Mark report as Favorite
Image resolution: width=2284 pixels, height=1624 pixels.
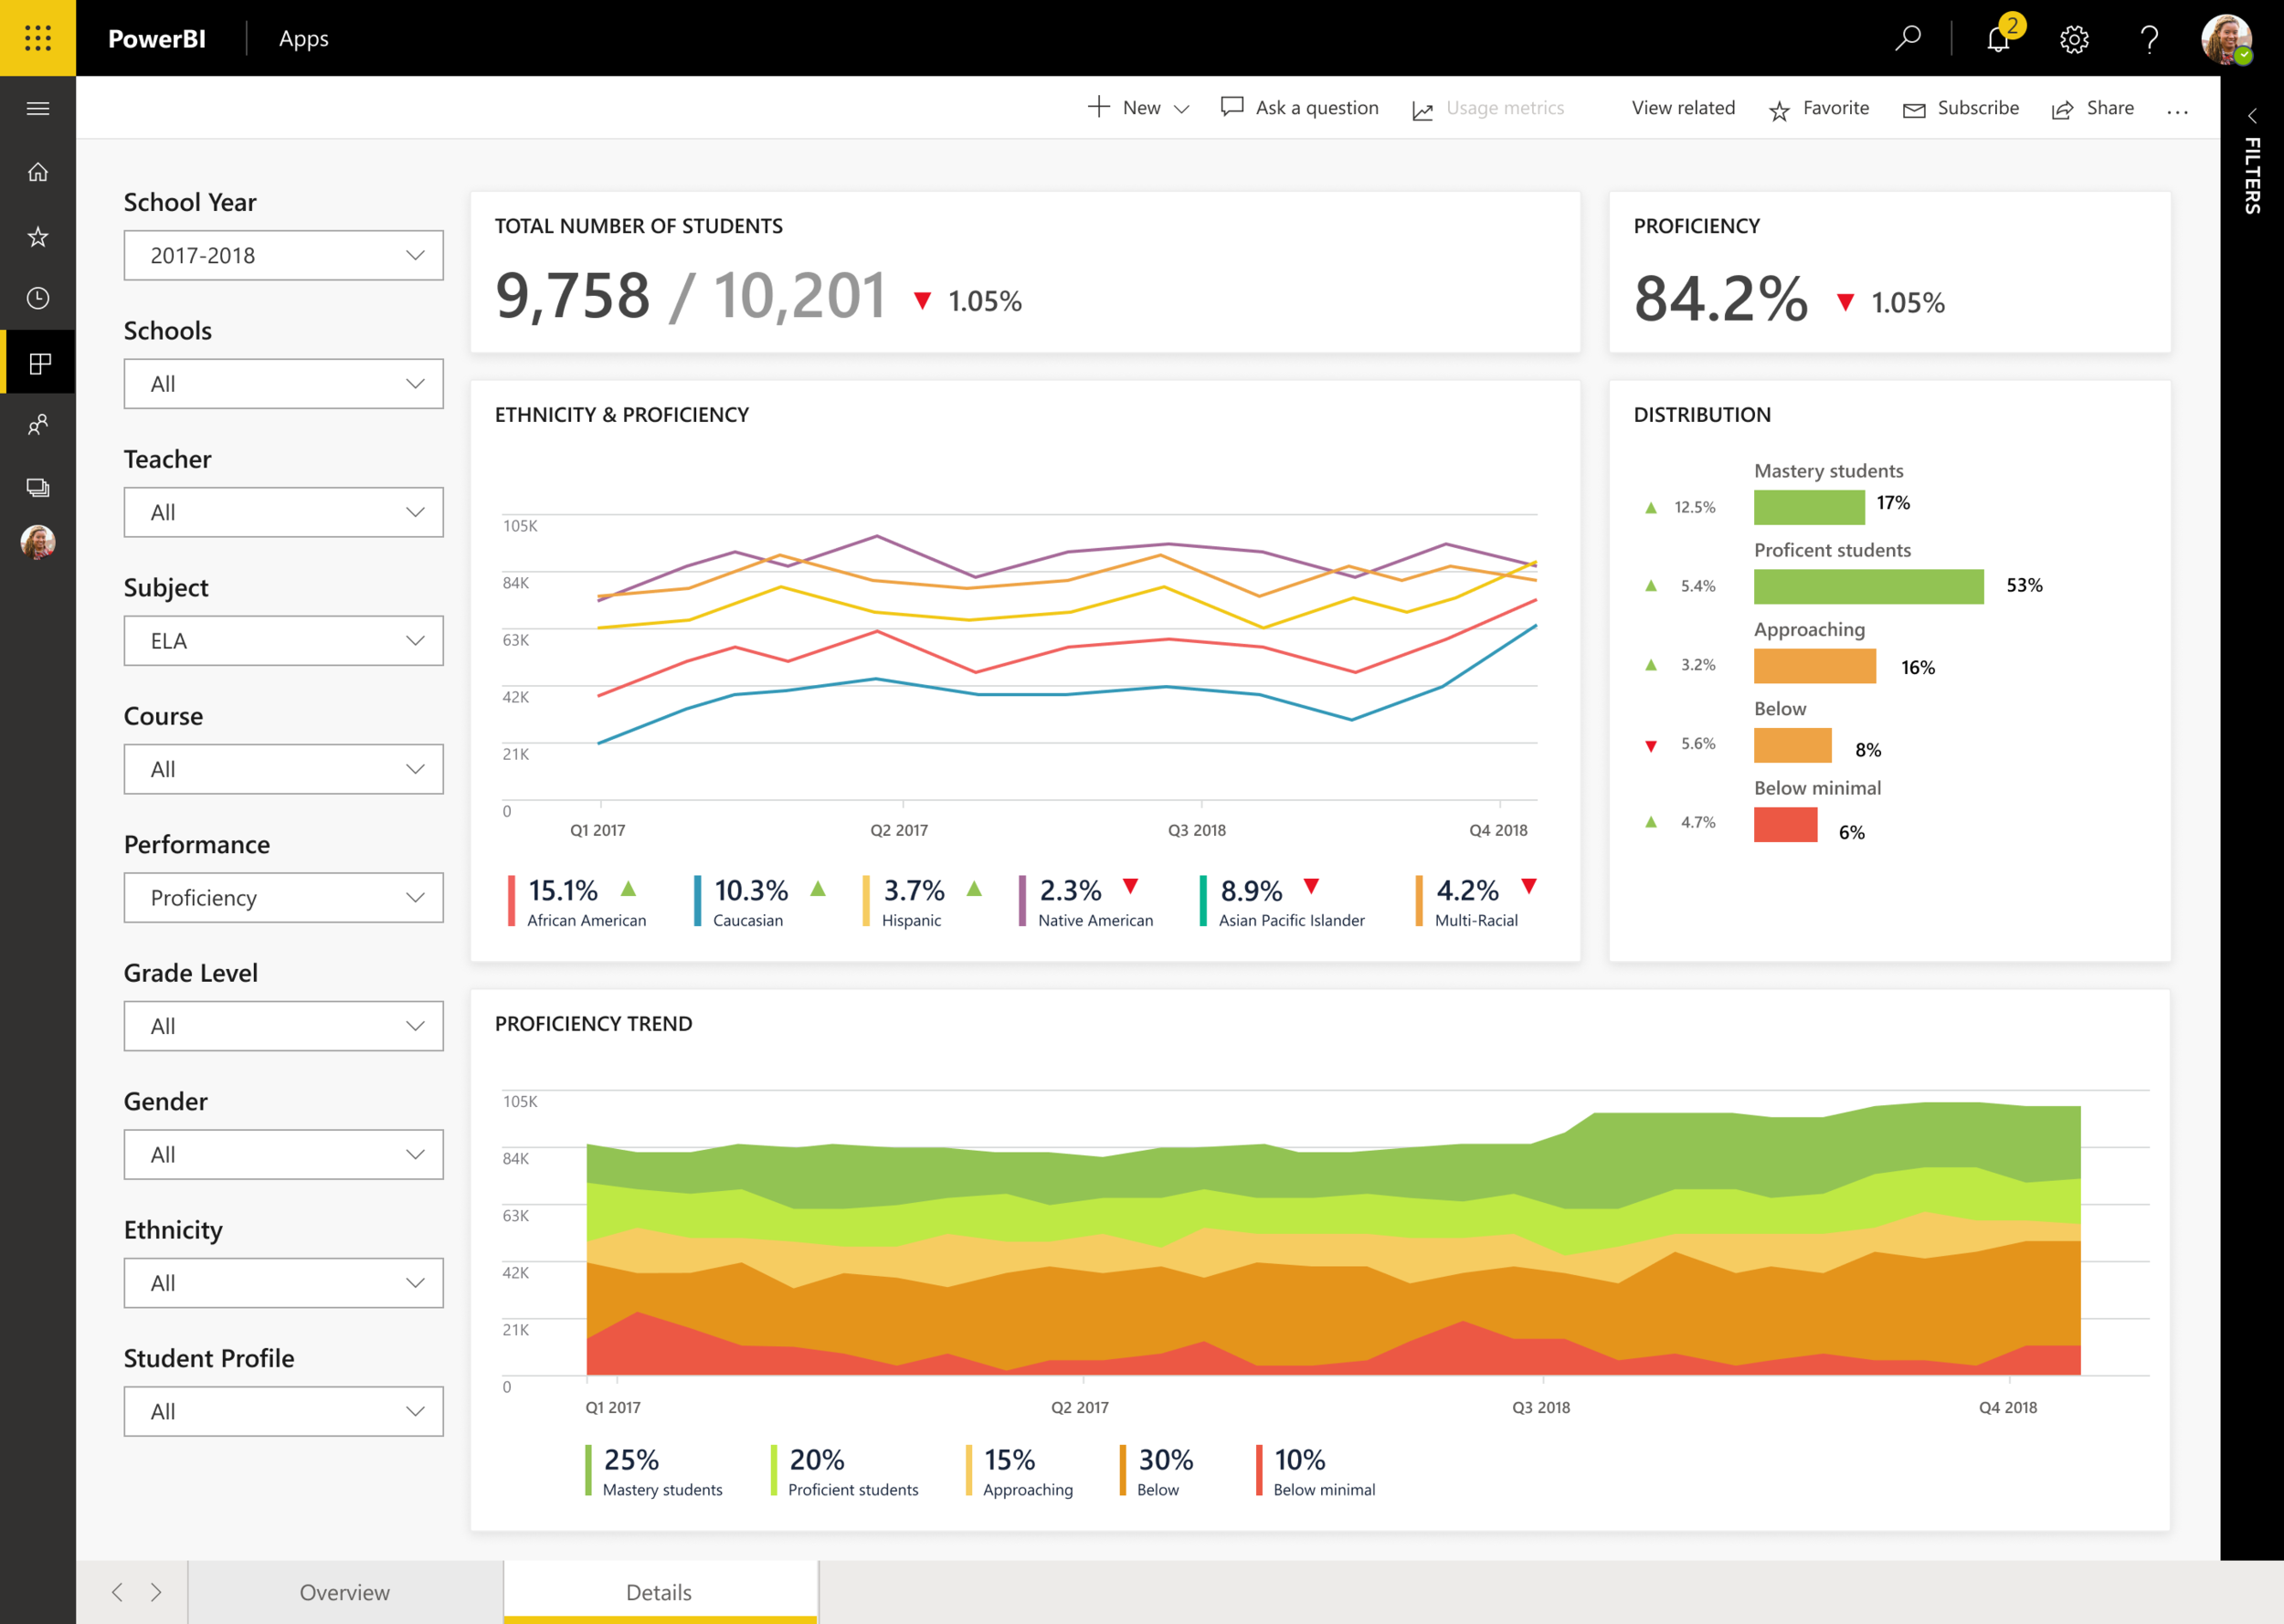coord(1819,108)
